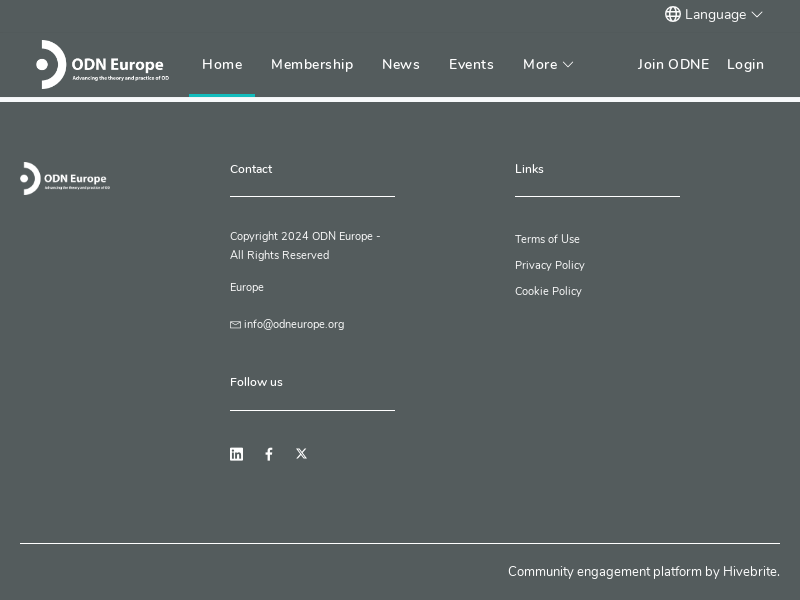Open the Cookie Policy link
800x600 pixels.
(x=548, y=291)
